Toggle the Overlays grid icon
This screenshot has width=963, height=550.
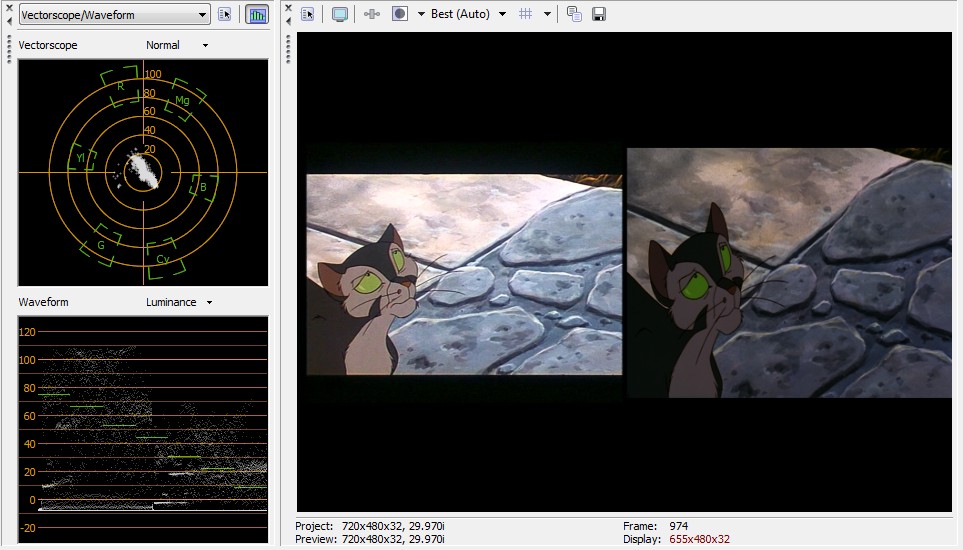[x=526, y=14]
